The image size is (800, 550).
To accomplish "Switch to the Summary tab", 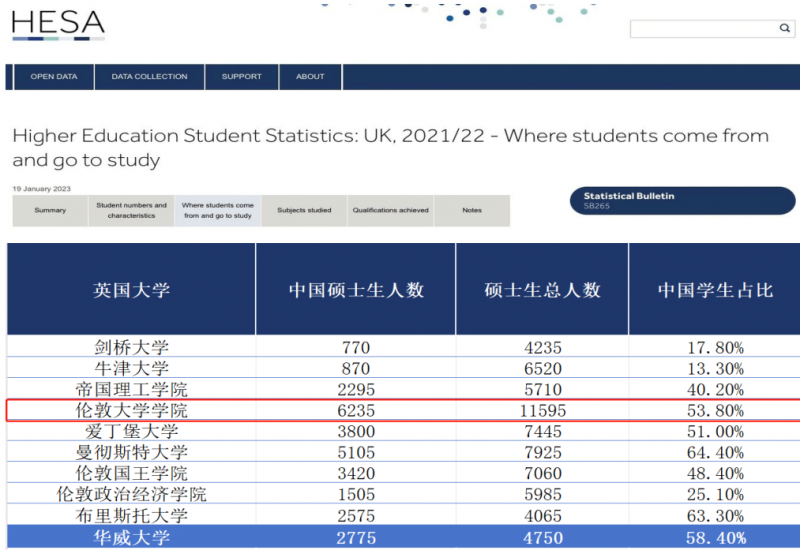I will coord(50,211).
